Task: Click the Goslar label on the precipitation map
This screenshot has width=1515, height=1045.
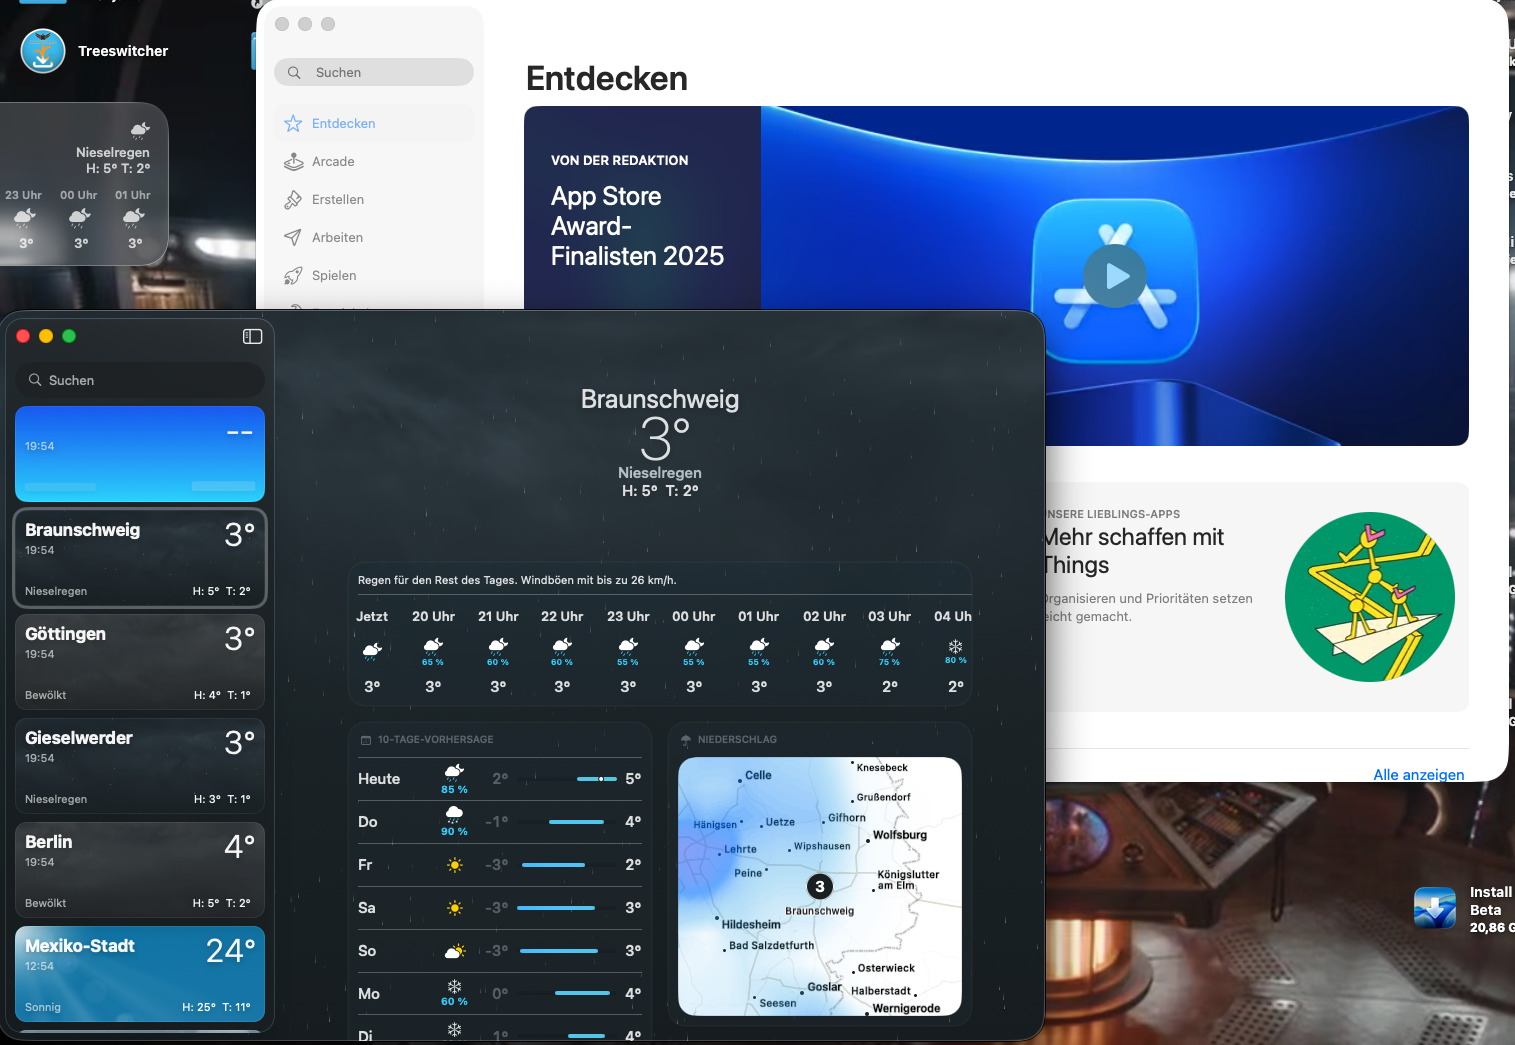Action: pyautogui.click(x=825, y=987)
